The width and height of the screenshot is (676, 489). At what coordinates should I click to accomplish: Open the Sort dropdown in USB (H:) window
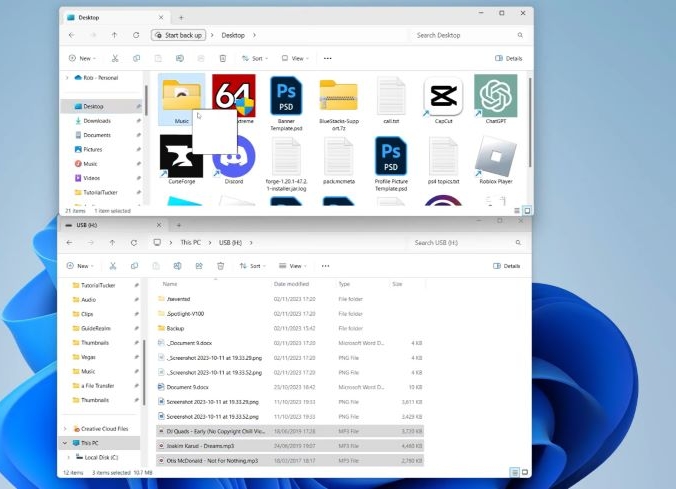(253, 266)
